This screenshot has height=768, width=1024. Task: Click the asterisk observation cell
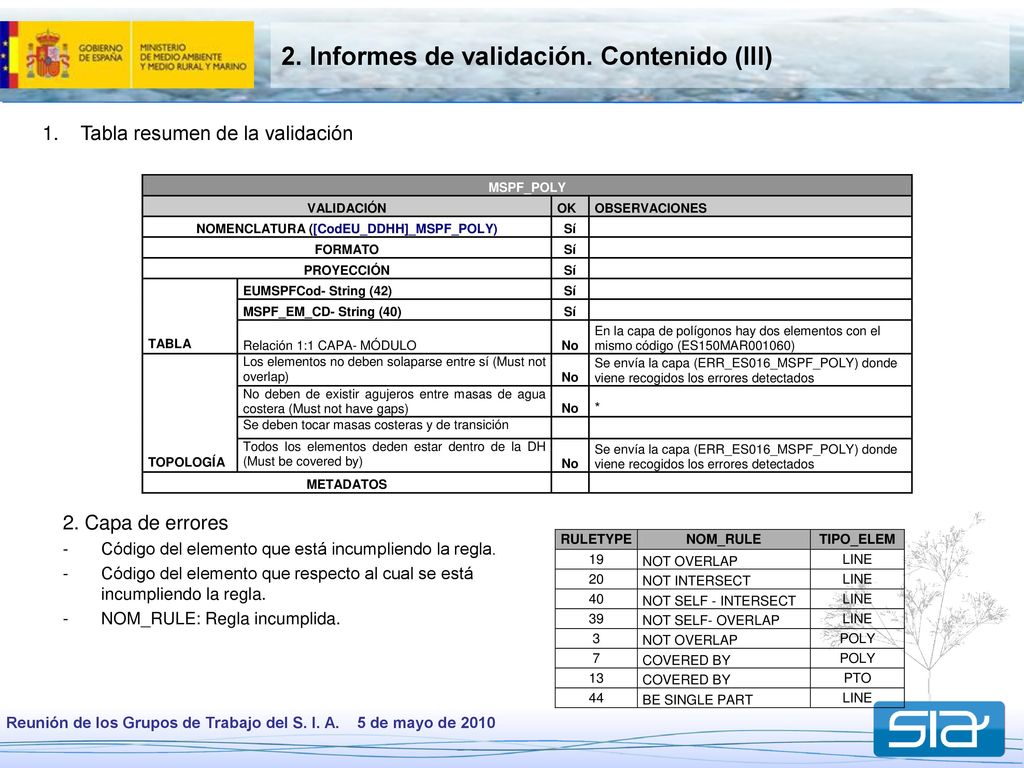(750, 402)
